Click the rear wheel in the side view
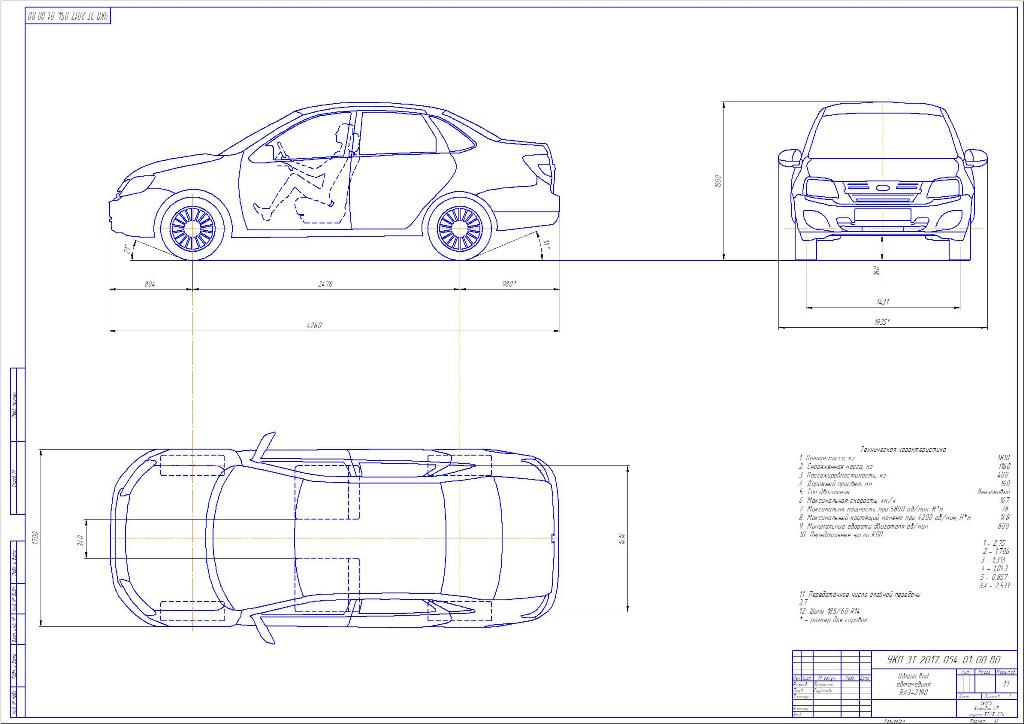The width and height of the screenshot is (1024, 724). (460, 227)
